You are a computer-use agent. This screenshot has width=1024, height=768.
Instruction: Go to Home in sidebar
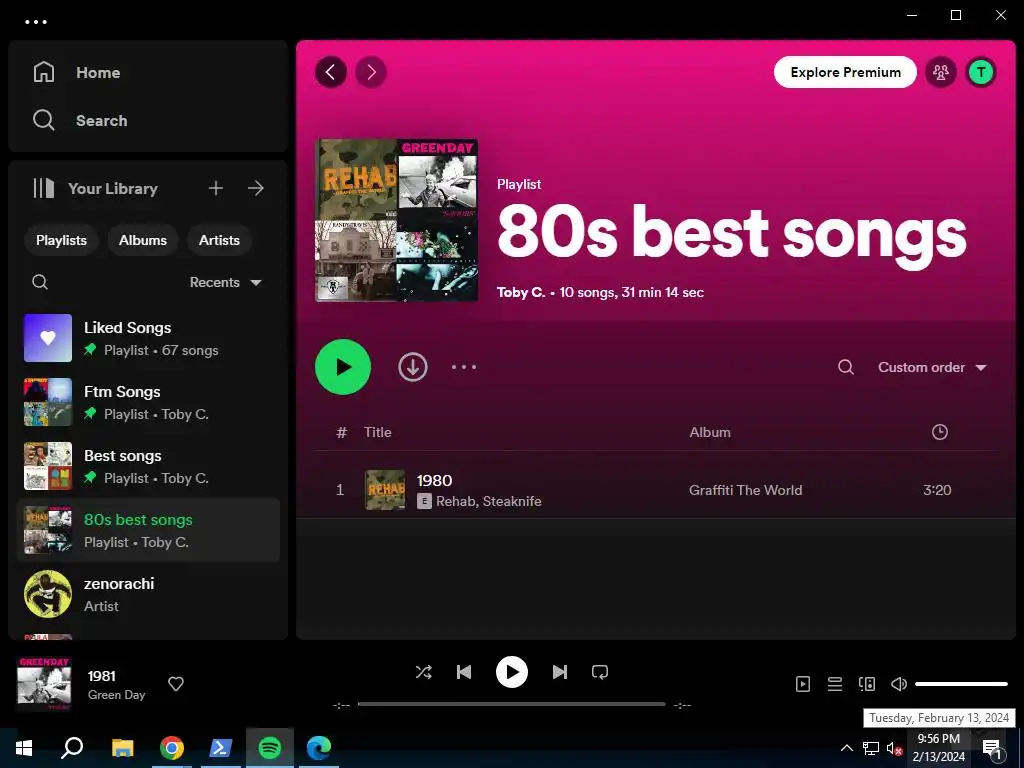pyautogui.click(x=77, y=72)
